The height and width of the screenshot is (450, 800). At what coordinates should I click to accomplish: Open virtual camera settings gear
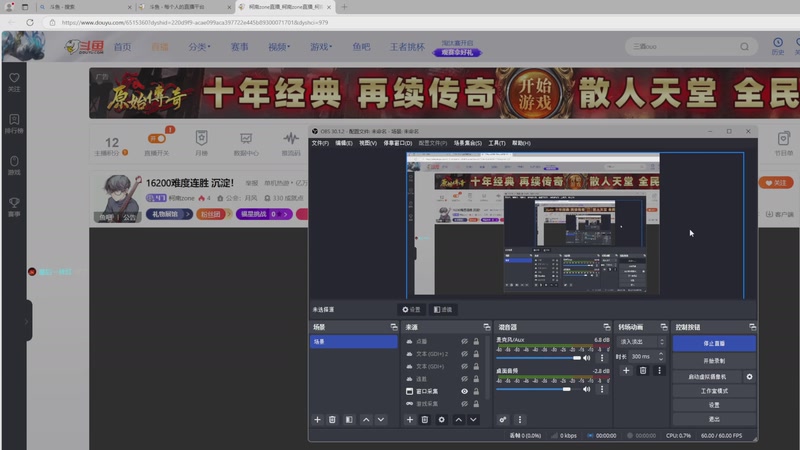[749, 377]
